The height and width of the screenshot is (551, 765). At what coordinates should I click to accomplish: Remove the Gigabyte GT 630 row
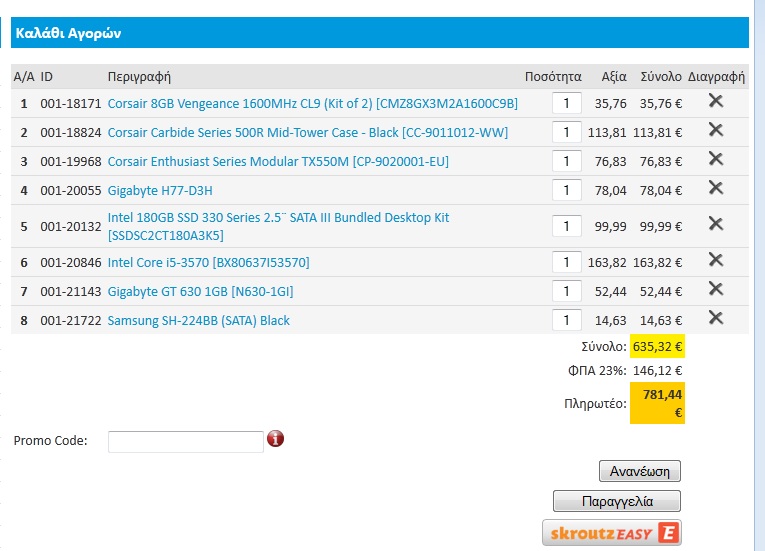(x=716, y=289)
